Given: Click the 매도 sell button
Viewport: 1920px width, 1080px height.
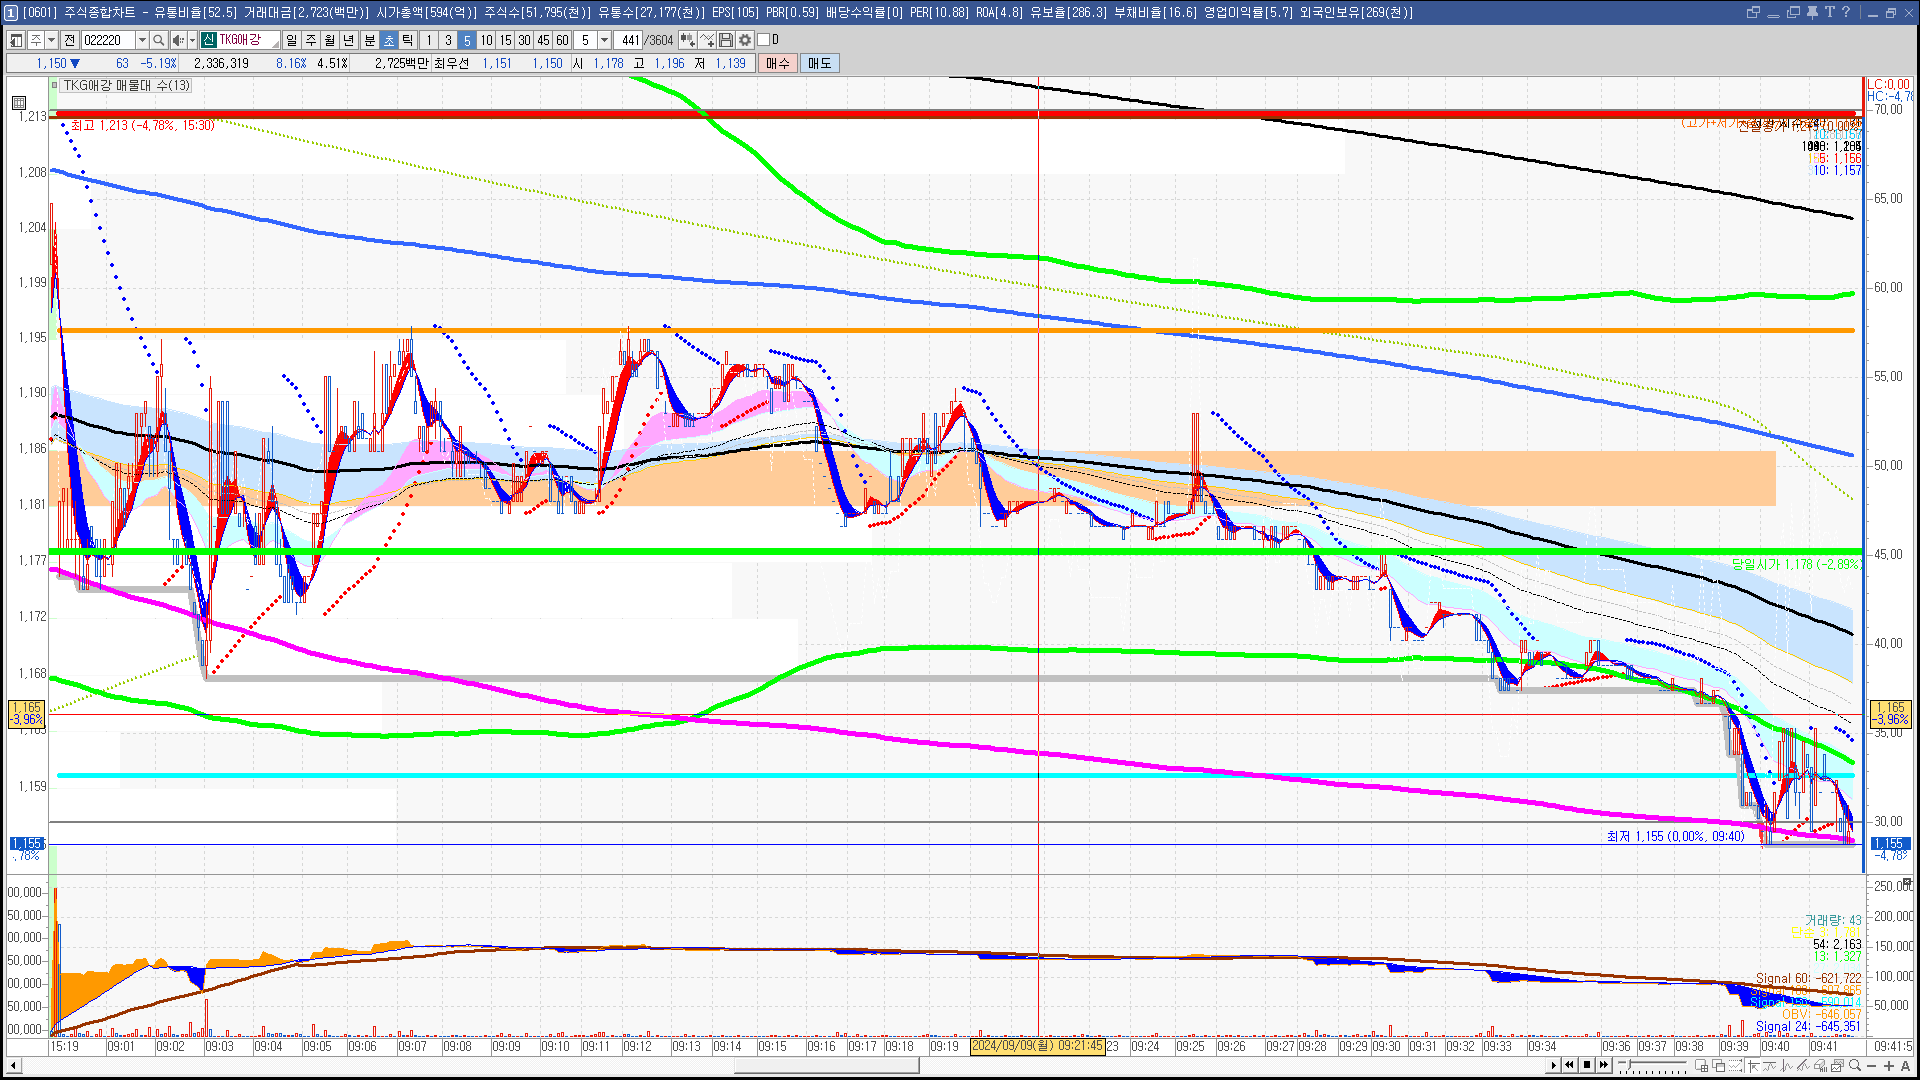Looking at the screenshot, I should [x=819, y=63].
